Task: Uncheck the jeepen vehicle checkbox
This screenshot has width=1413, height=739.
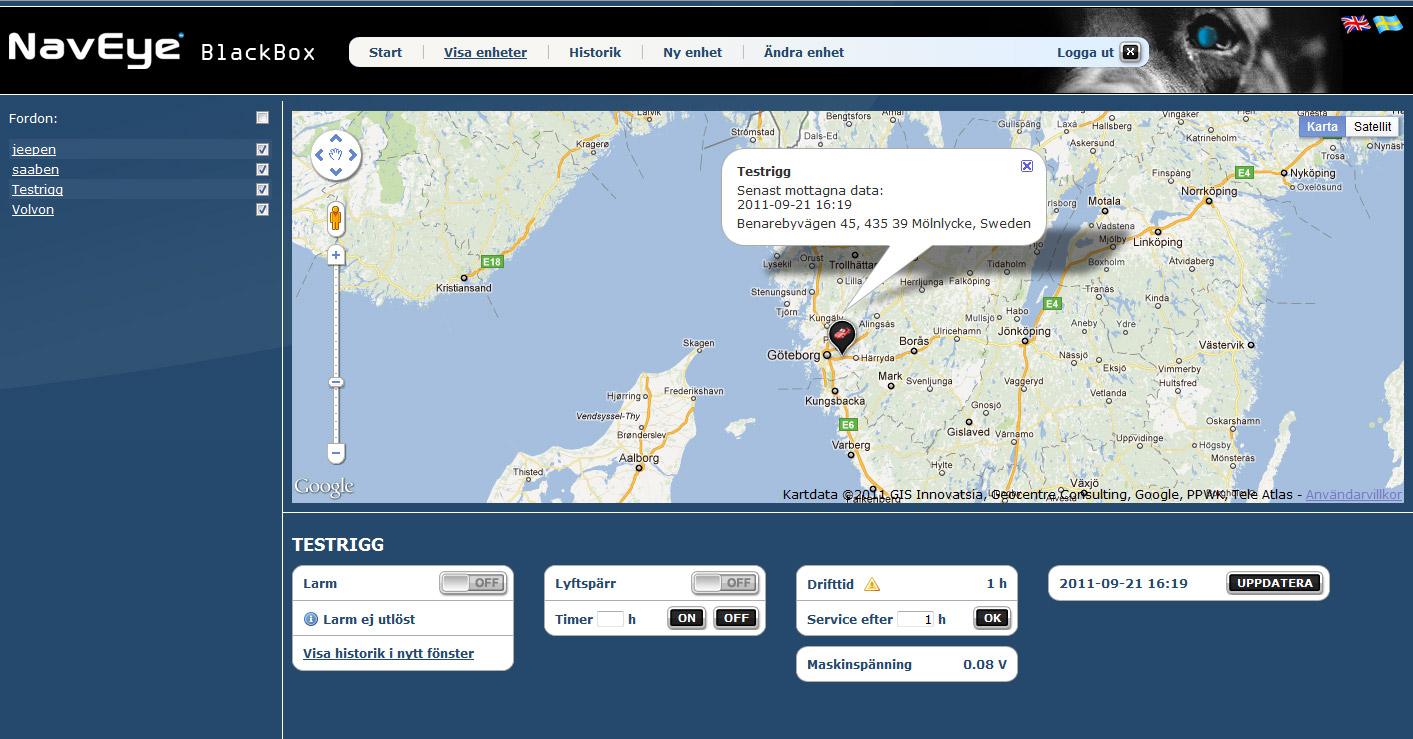Action: pos(262,150)
